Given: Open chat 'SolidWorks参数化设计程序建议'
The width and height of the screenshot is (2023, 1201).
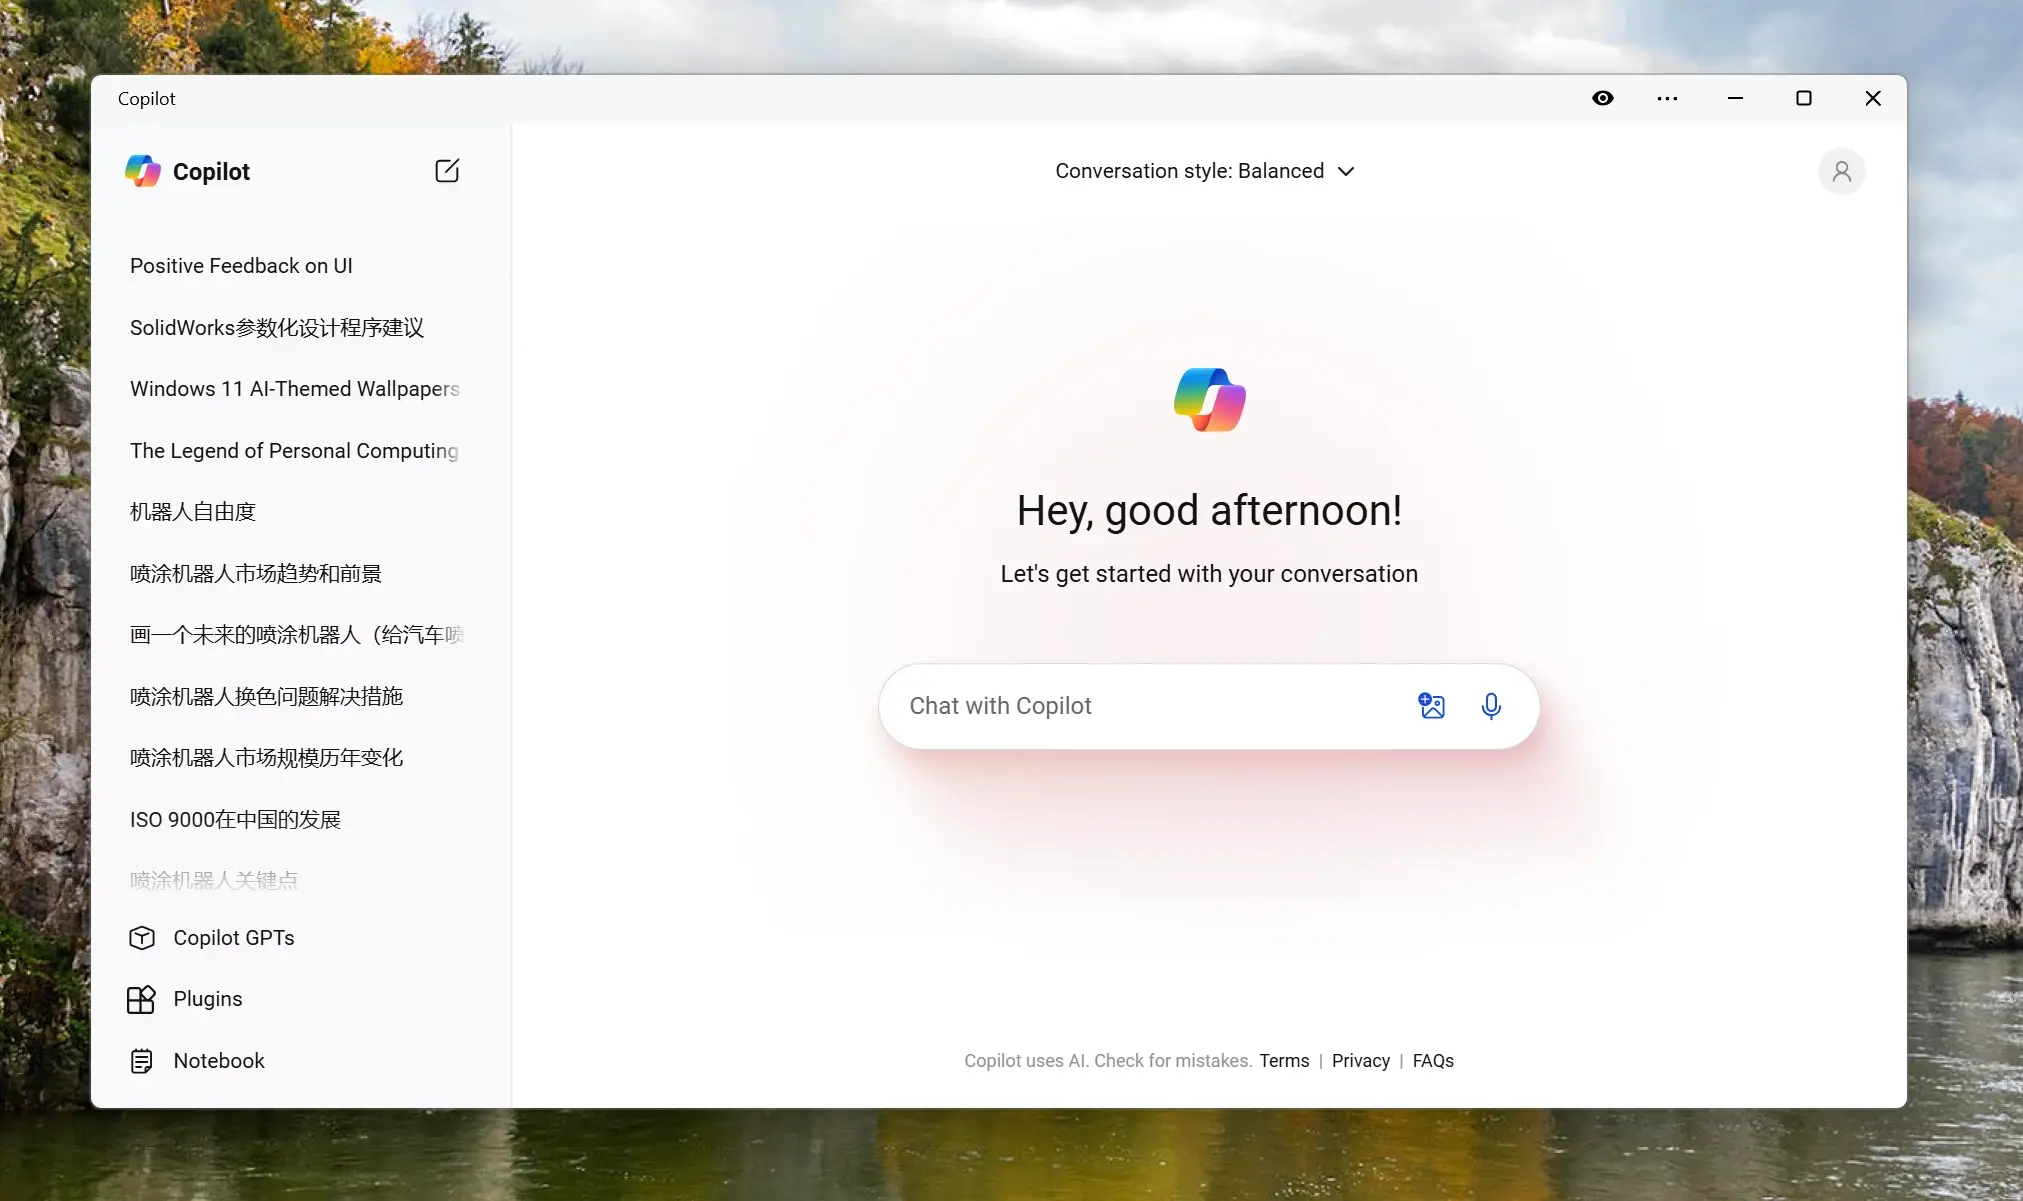Looking at the screenshot, I should pyautogui.click(x=277, y=328).
